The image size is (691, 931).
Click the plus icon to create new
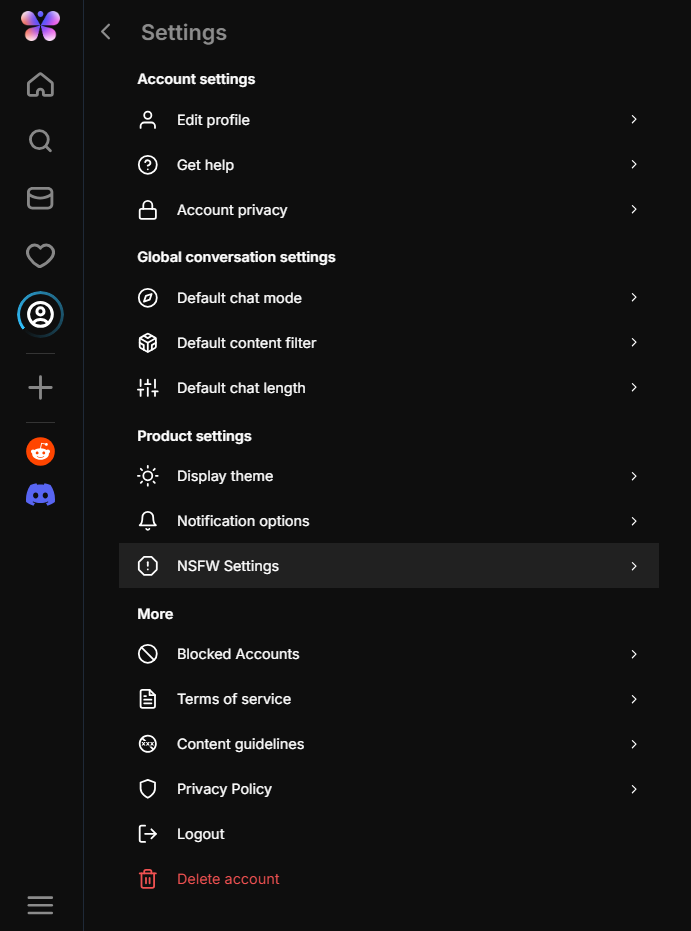point(40,388)
